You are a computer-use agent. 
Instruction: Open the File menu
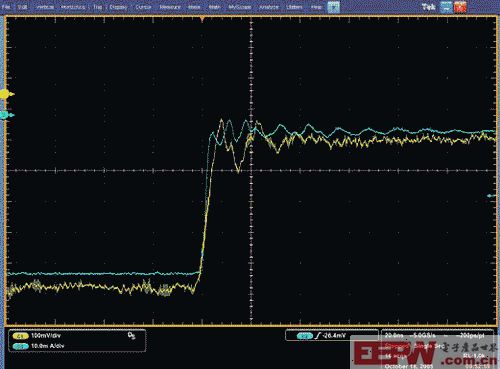(x=6, y=7)
